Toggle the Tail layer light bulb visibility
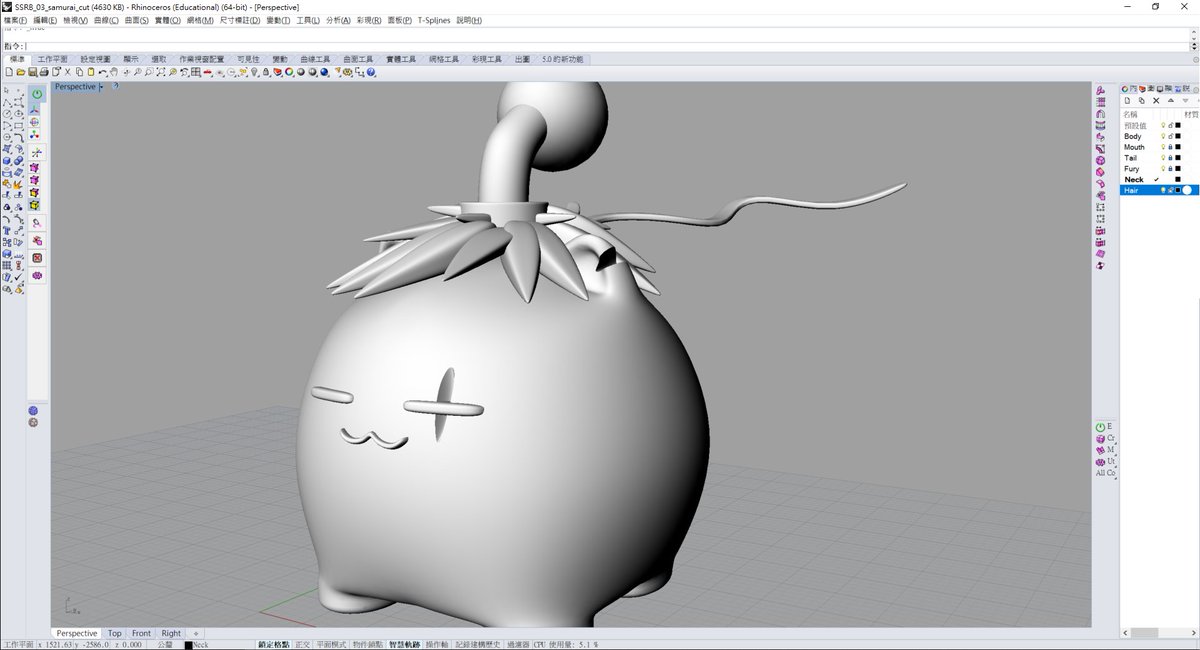Viewport: 1200px width, 650px height. pos(1163,158)
